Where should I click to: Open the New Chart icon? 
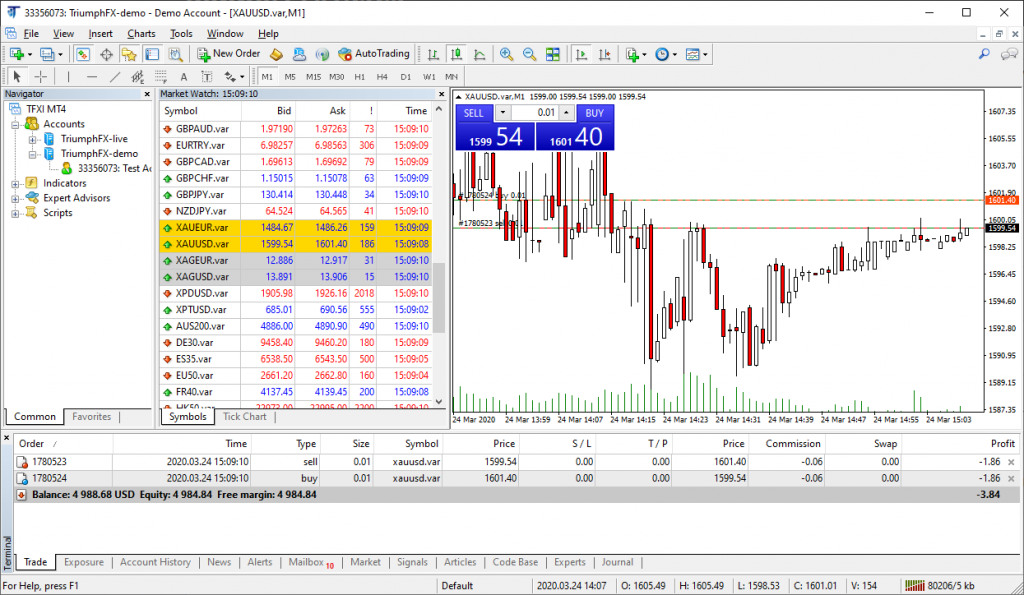tap(16, 54)
